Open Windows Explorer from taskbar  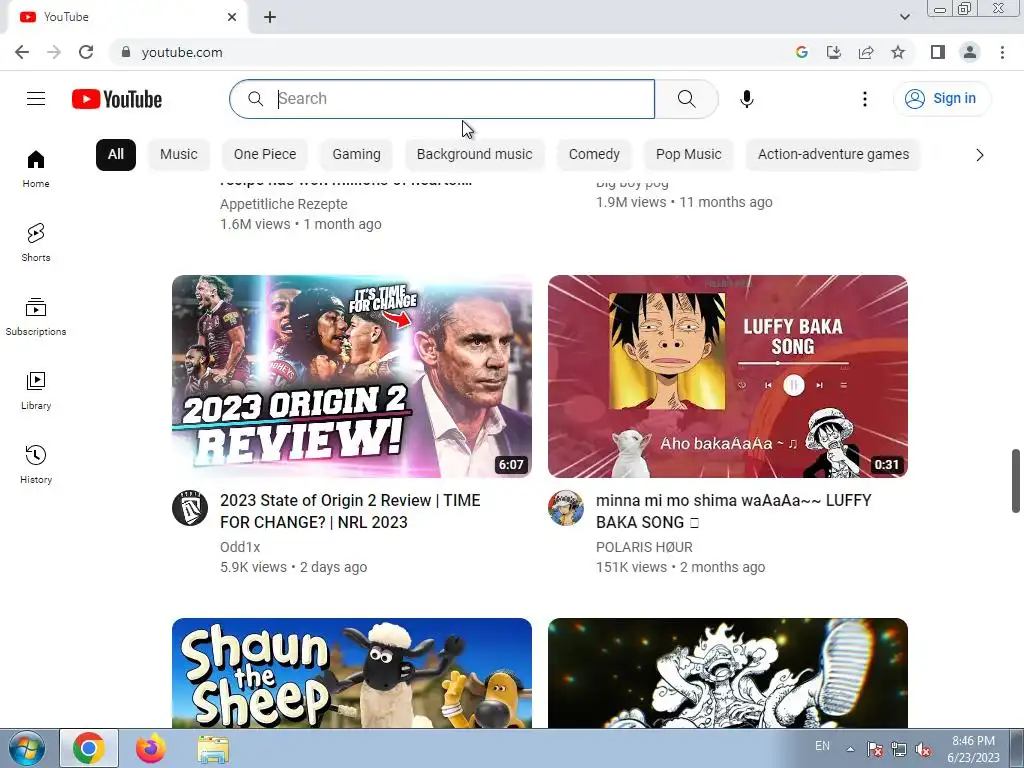213,748
